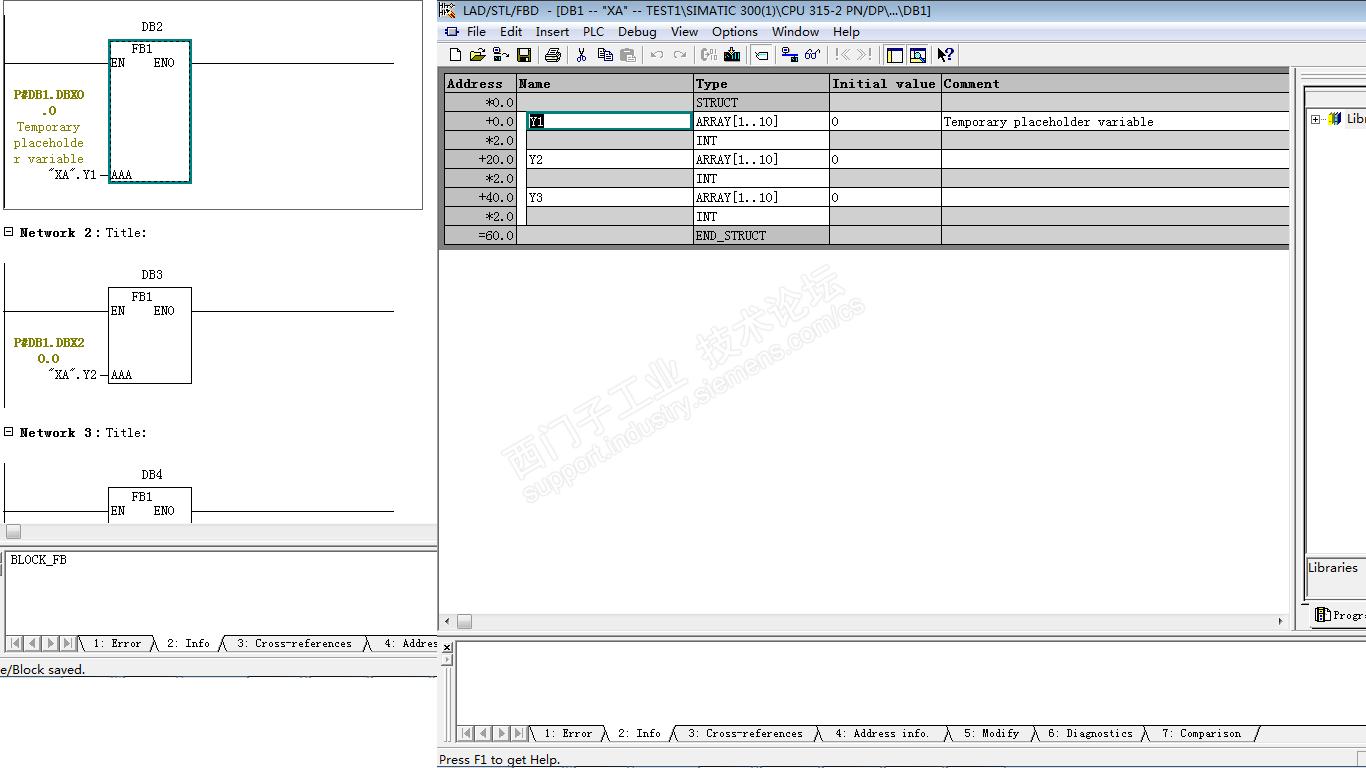The width and height of the screenshot is (1366, 768).
Task: Click the END_STRUCT type cell
Action: [x=761, y=235]
